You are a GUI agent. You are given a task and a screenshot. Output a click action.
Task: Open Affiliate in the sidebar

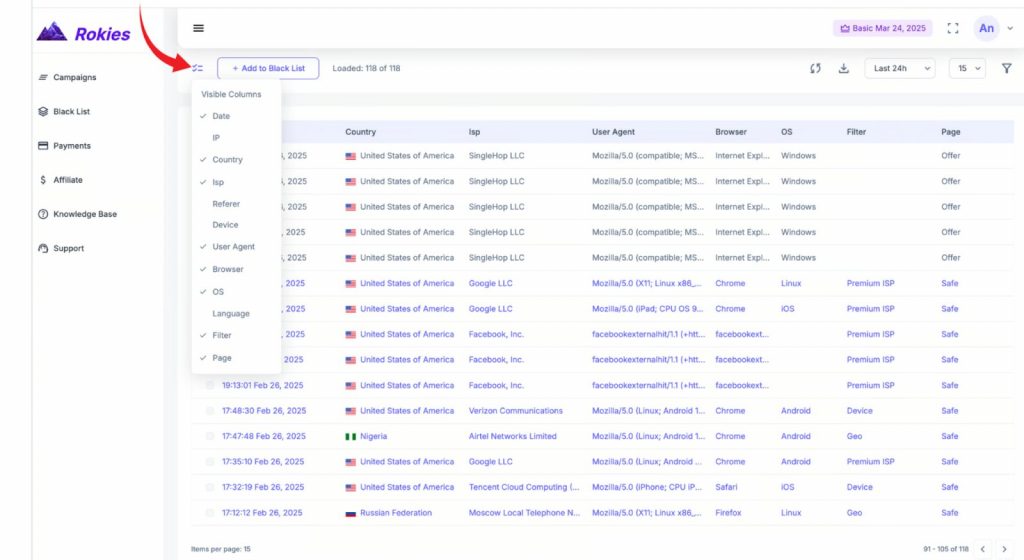click(x=68, y=179)
